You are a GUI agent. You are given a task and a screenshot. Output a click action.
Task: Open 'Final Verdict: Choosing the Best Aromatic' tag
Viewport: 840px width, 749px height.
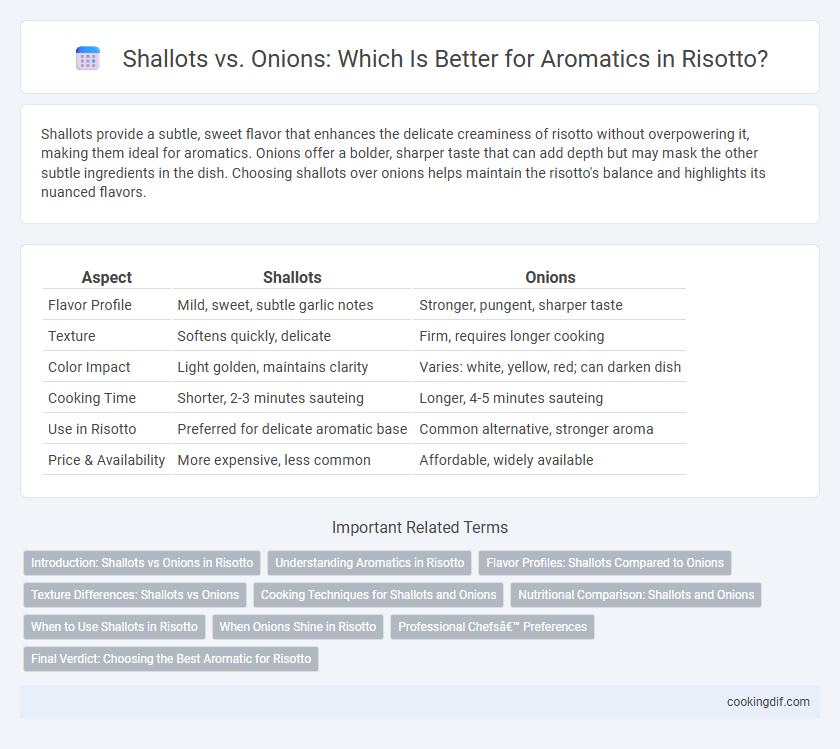click(171, 658)
